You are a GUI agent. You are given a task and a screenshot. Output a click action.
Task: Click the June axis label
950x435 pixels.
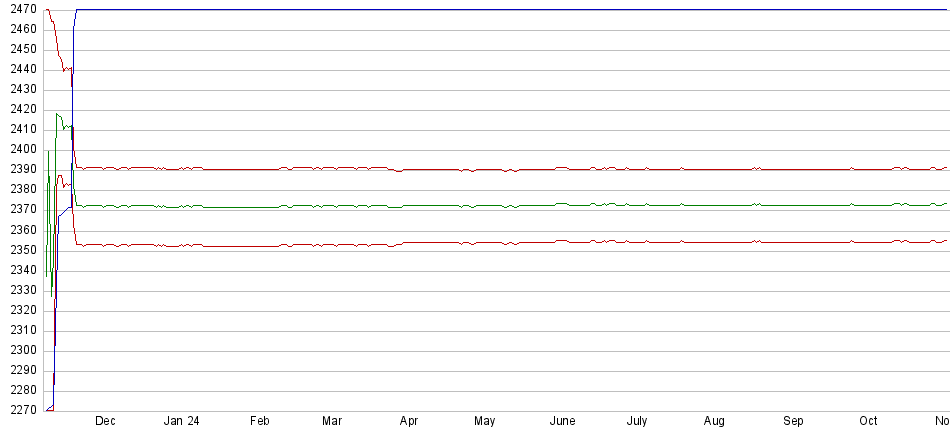[x=562, y=421]
